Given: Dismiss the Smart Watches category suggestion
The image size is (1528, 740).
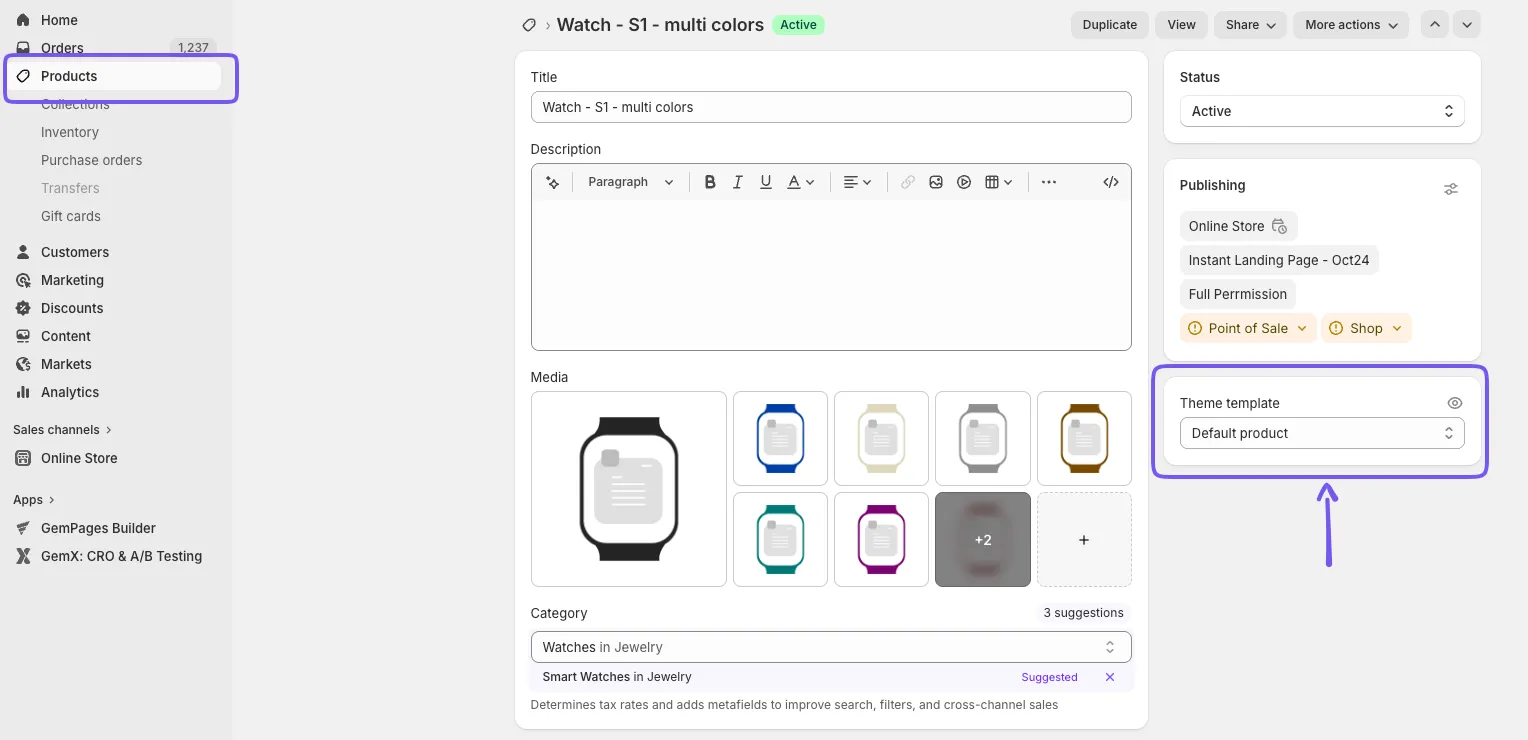Looking at the screenshot, I should coord(1110,677).
